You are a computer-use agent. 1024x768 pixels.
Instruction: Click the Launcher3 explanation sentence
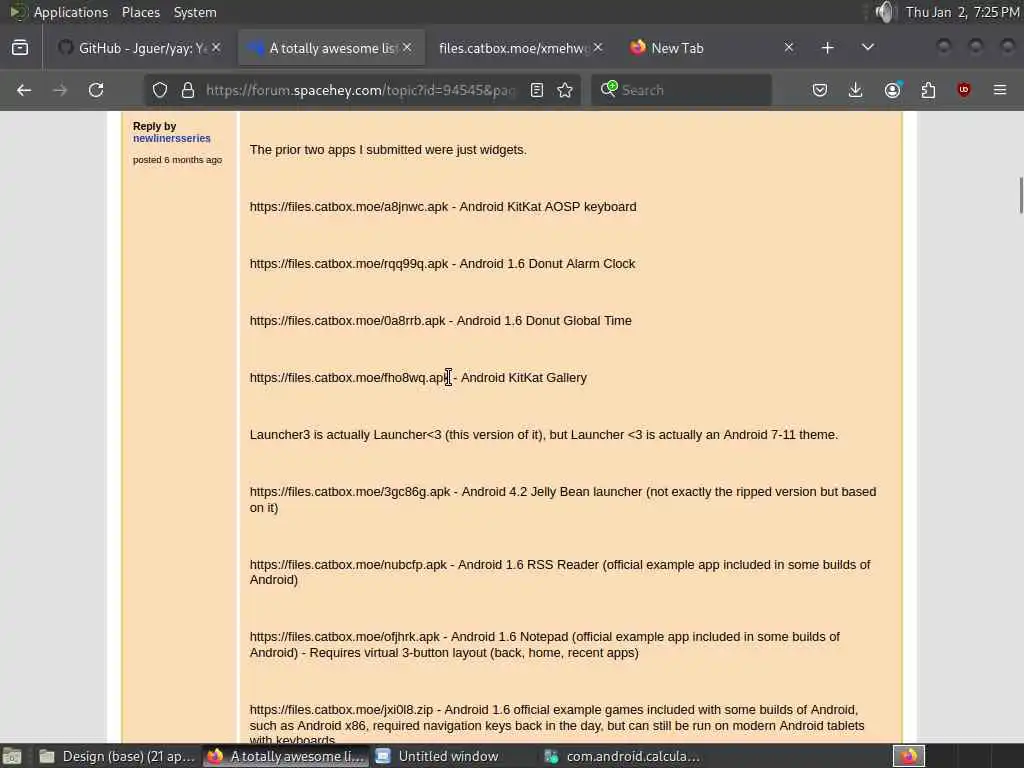[543, 435]
